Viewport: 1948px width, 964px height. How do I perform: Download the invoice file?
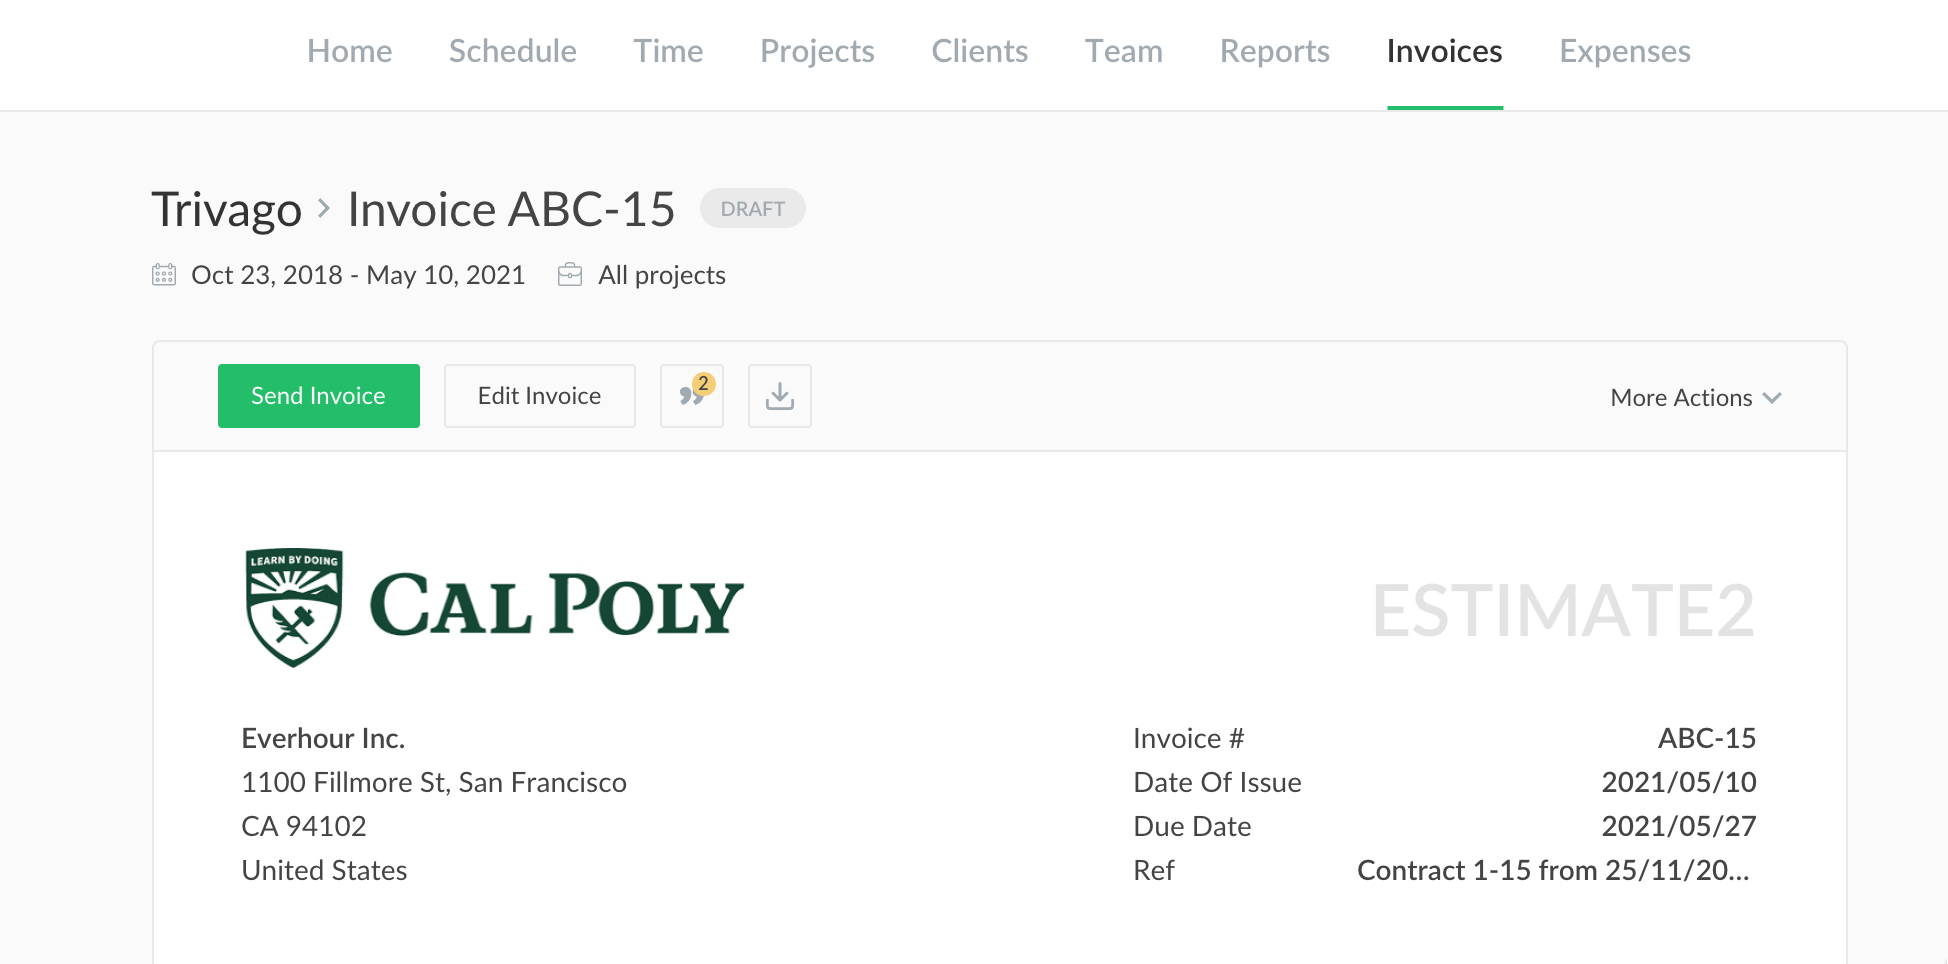pyautogui.click(x=779, y=396)
